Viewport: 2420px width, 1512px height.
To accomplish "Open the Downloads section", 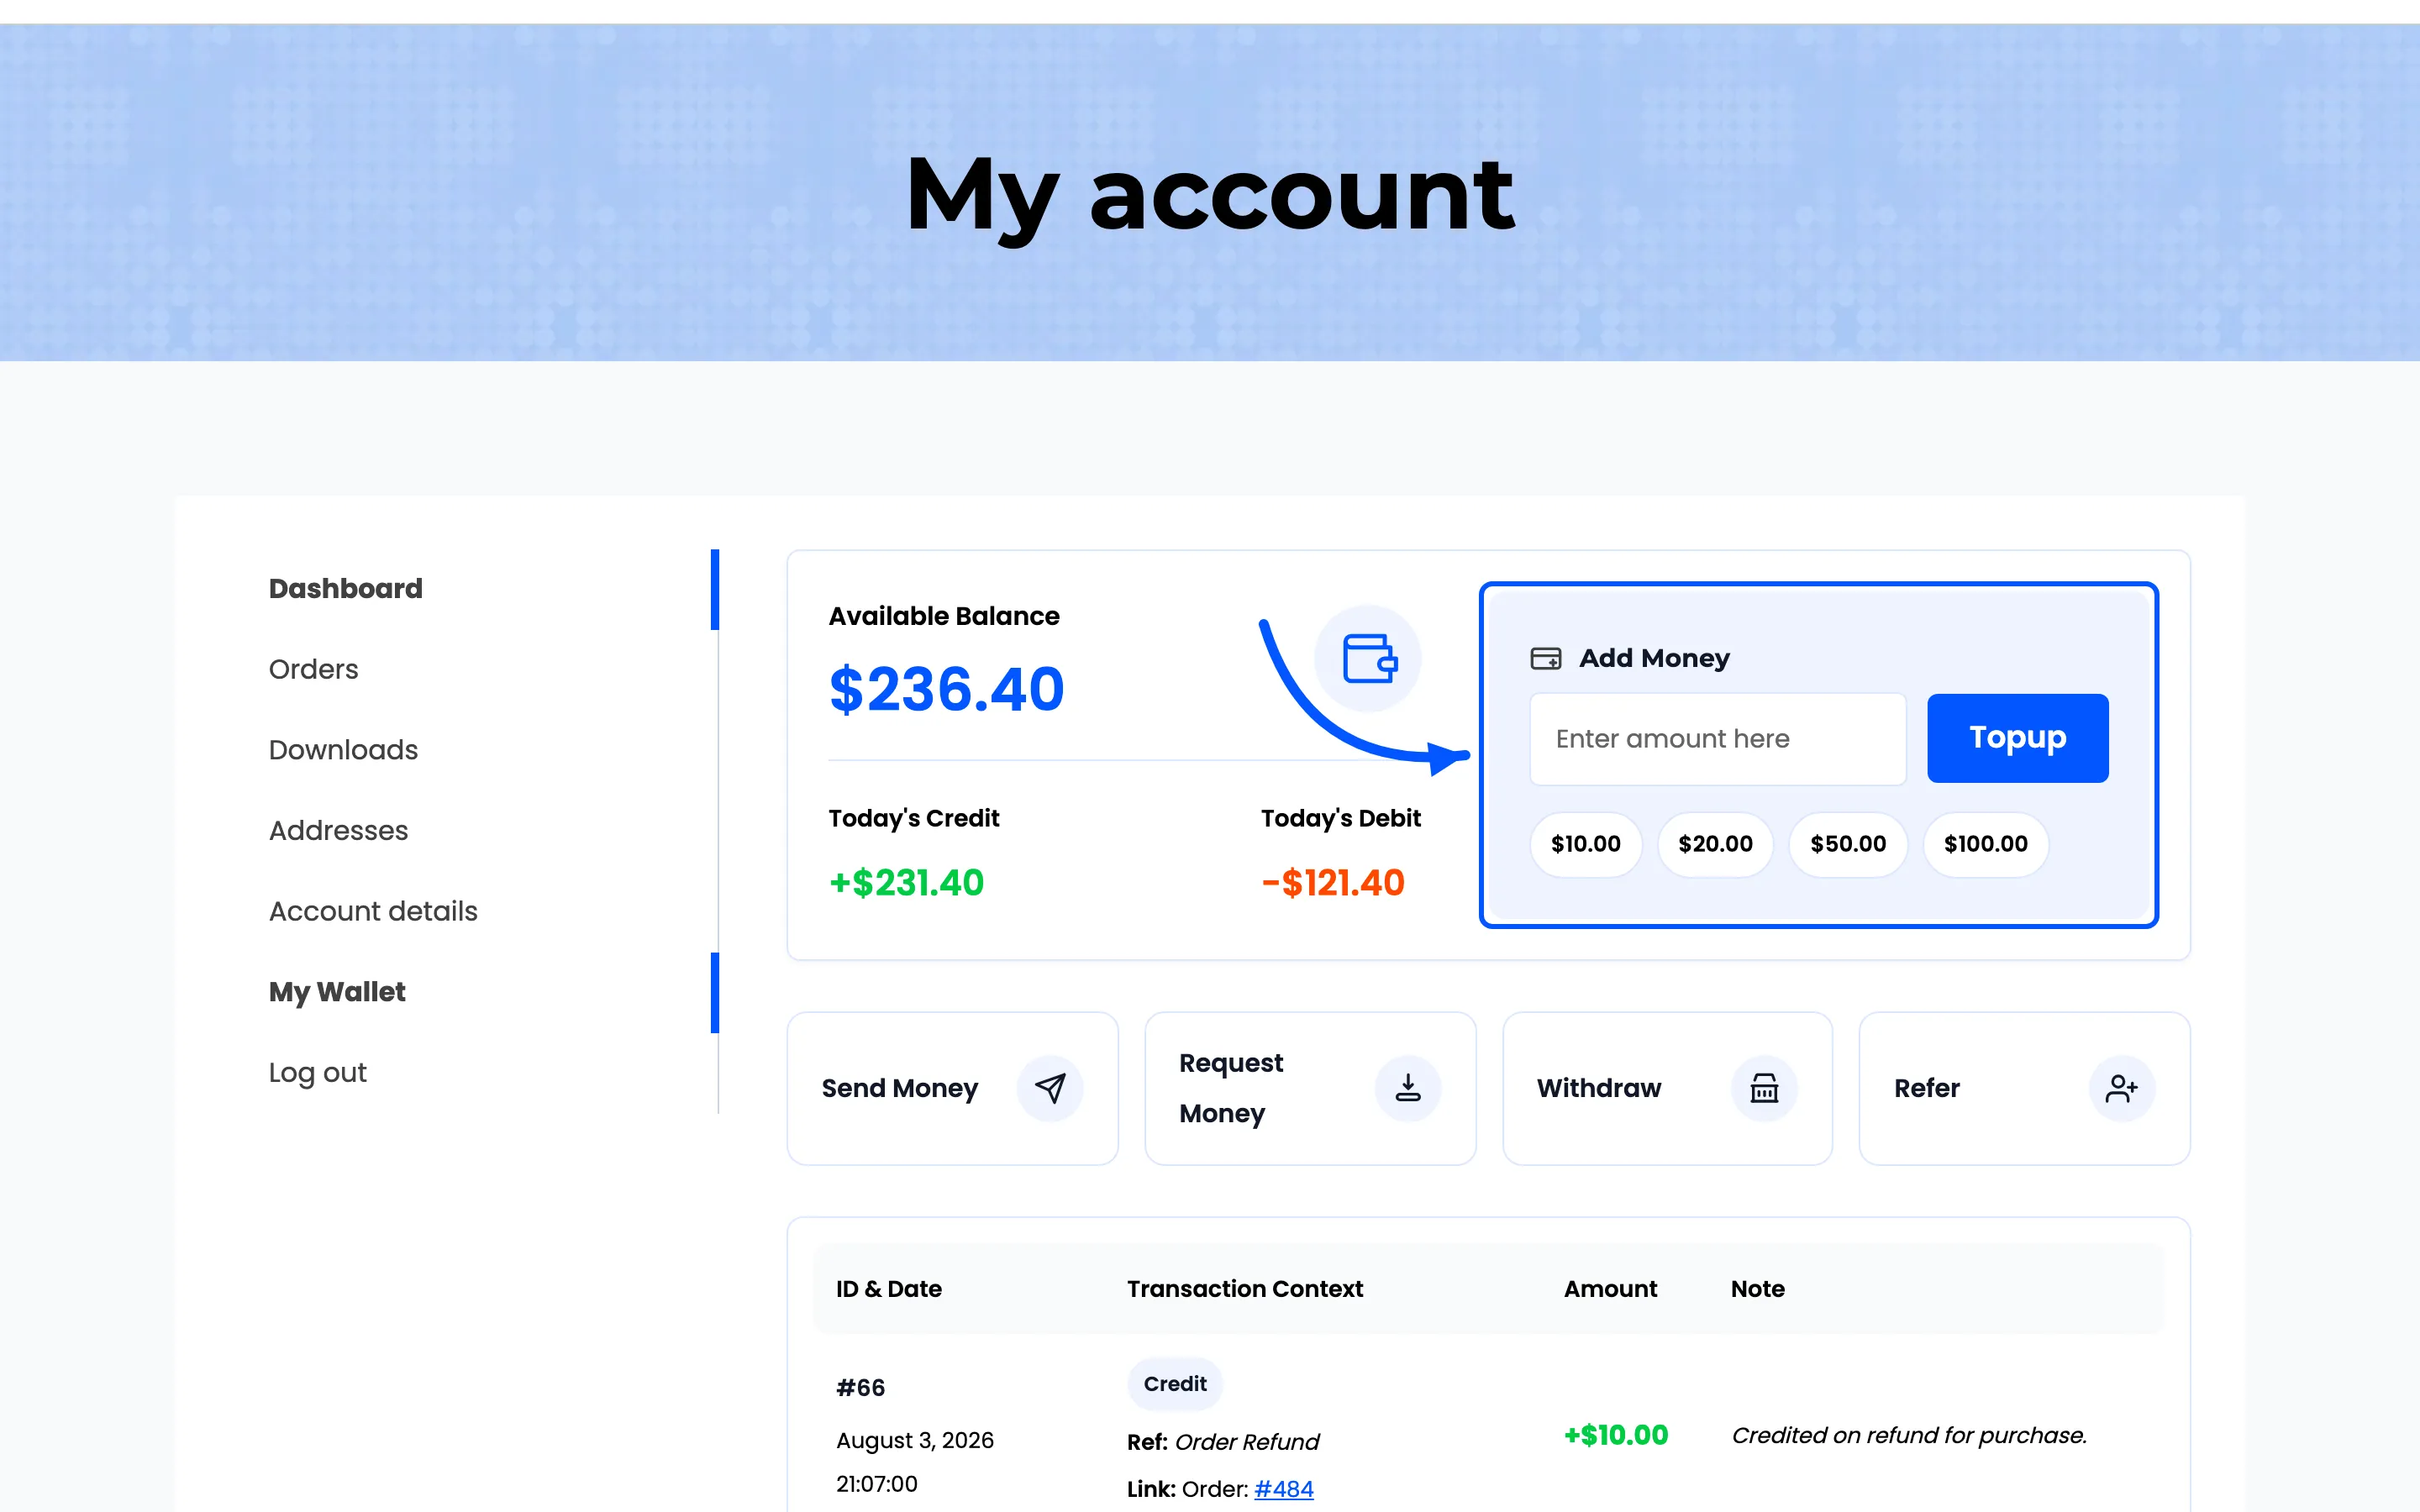I will tap(343, 750).
